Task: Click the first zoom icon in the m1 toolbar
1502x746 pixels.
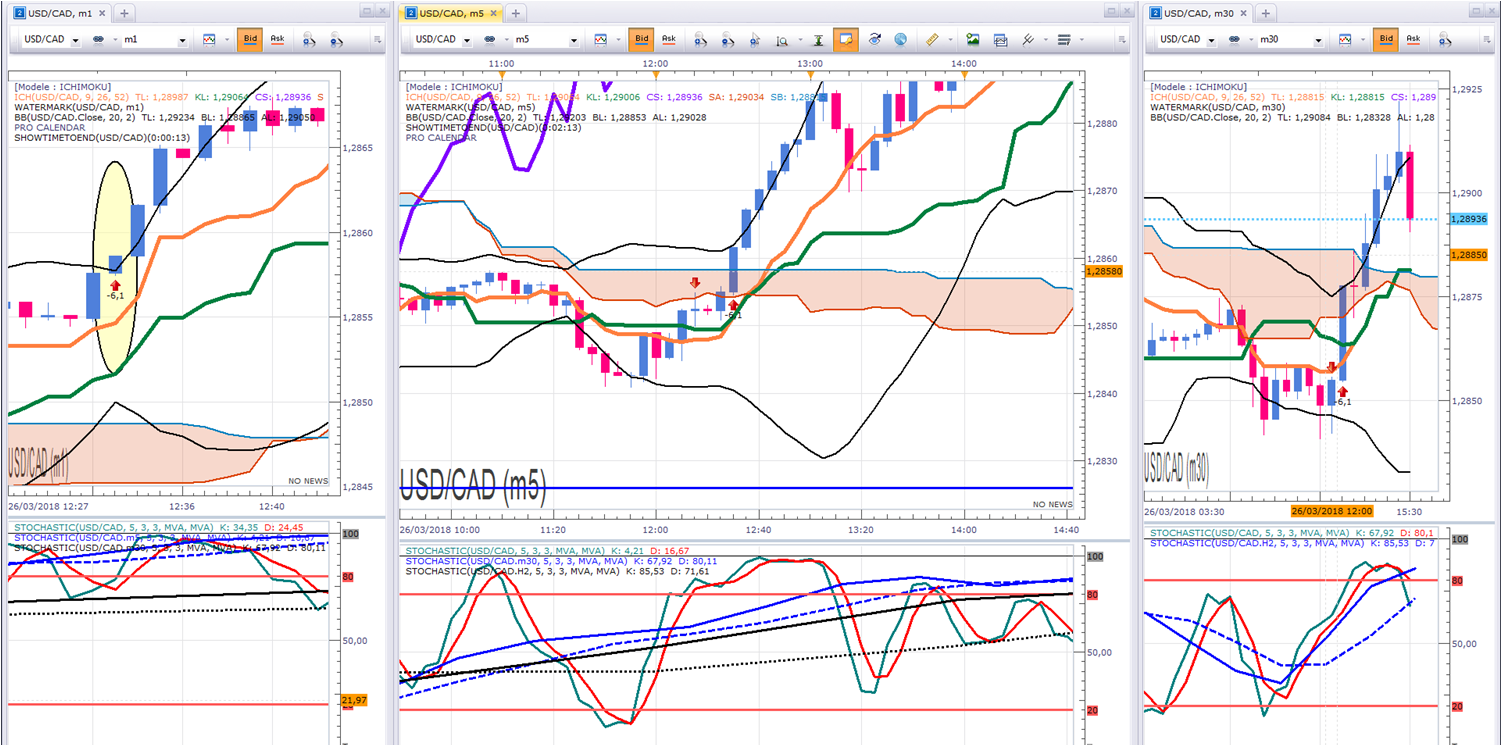Action: point(309,40)
